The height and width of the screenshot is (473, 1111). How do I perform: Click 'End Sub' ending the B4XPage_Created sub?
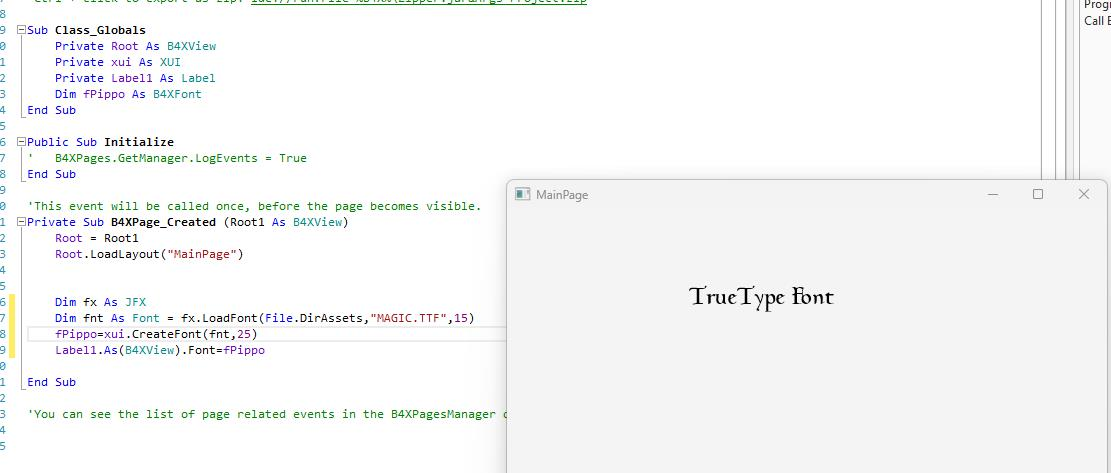tap(51, 382)
